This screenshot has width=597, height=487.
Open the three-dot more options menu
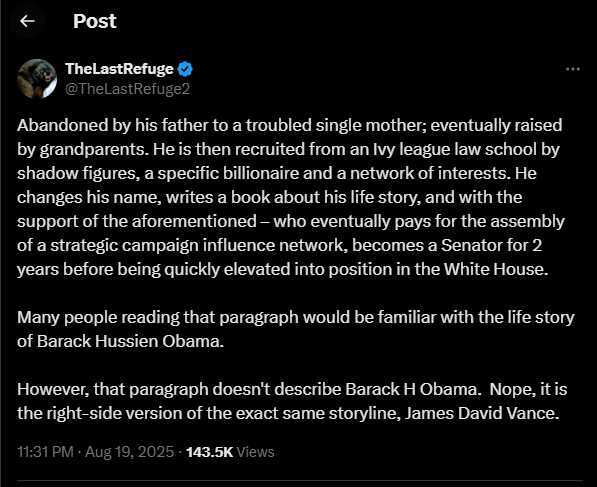(573, 69)
